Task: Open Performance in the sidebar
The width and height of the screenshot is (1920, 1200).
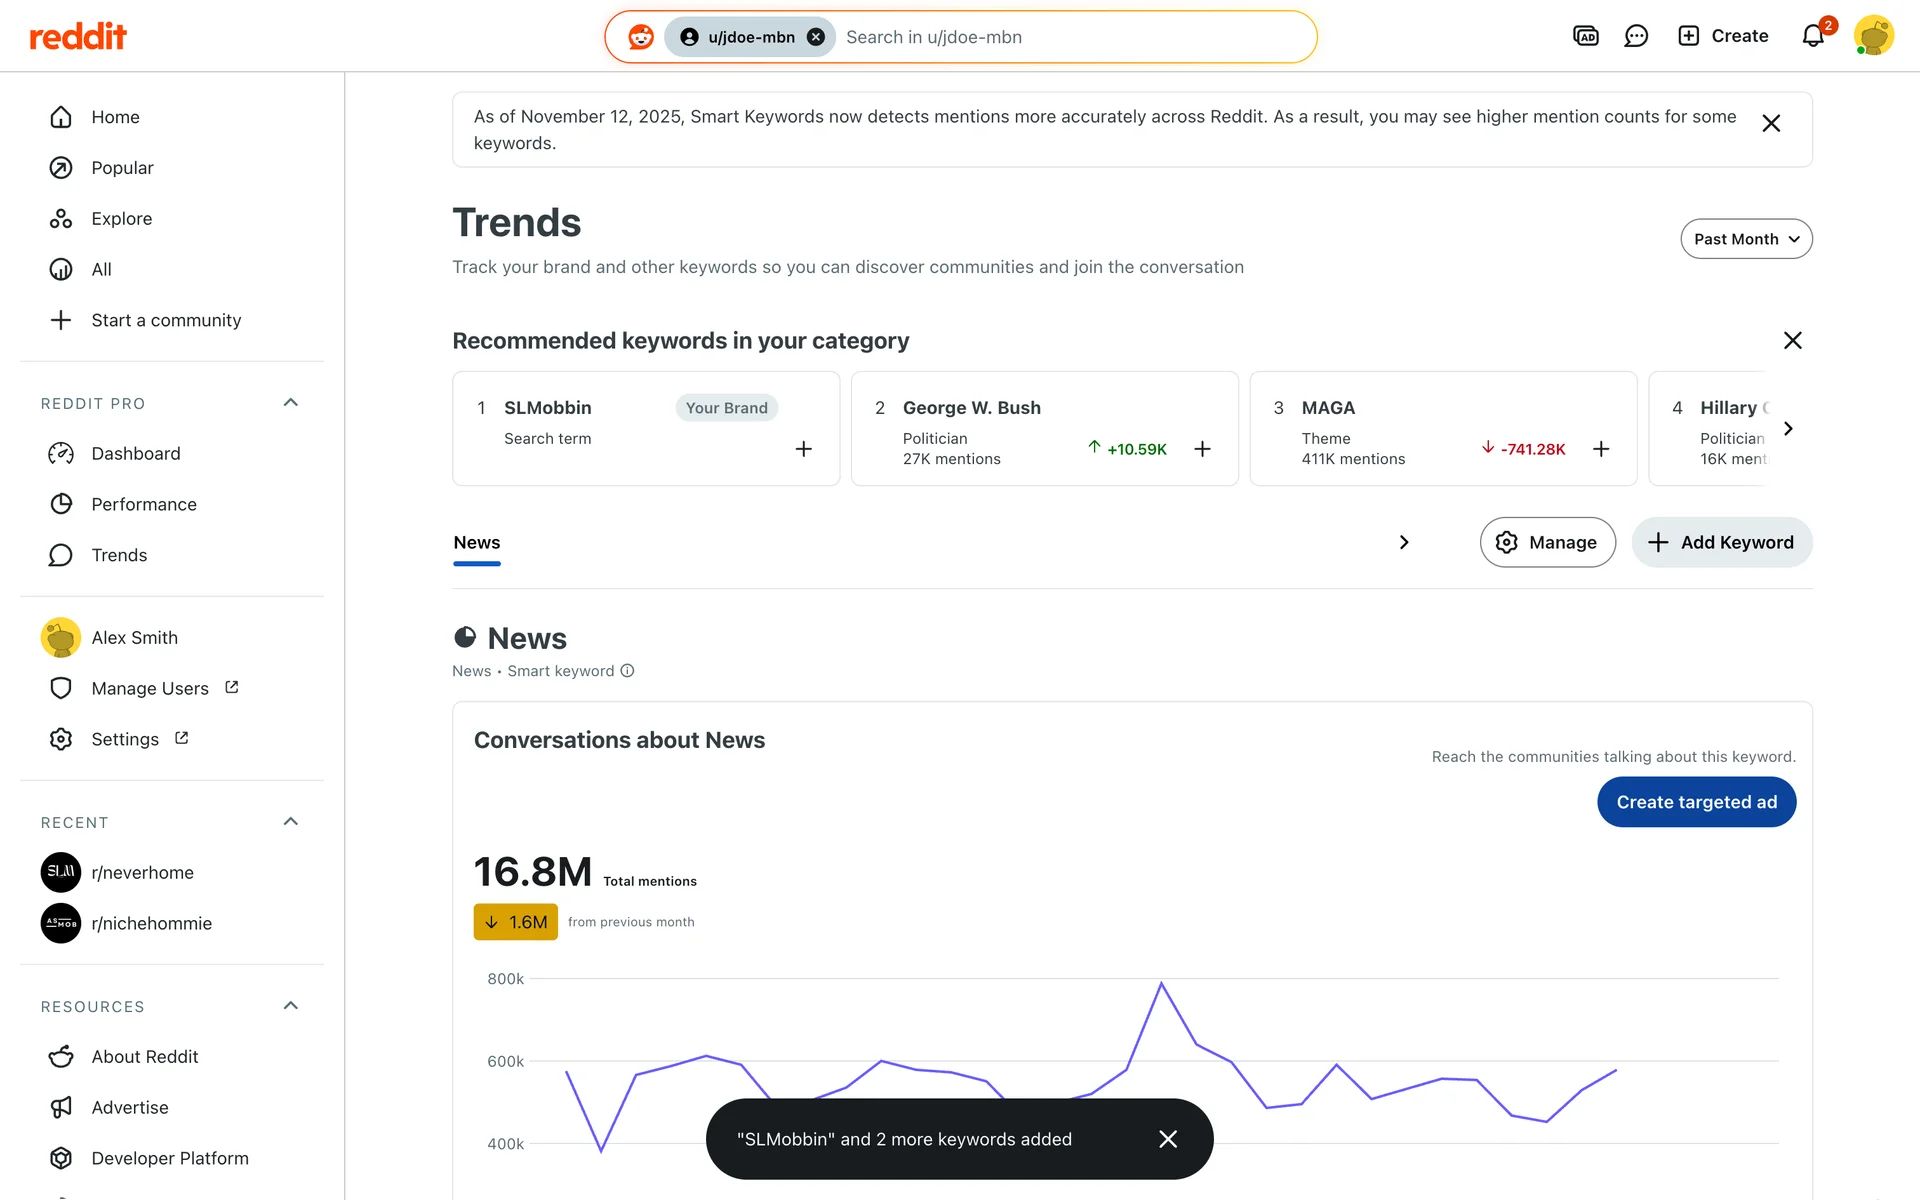Action: click(143, 504)
